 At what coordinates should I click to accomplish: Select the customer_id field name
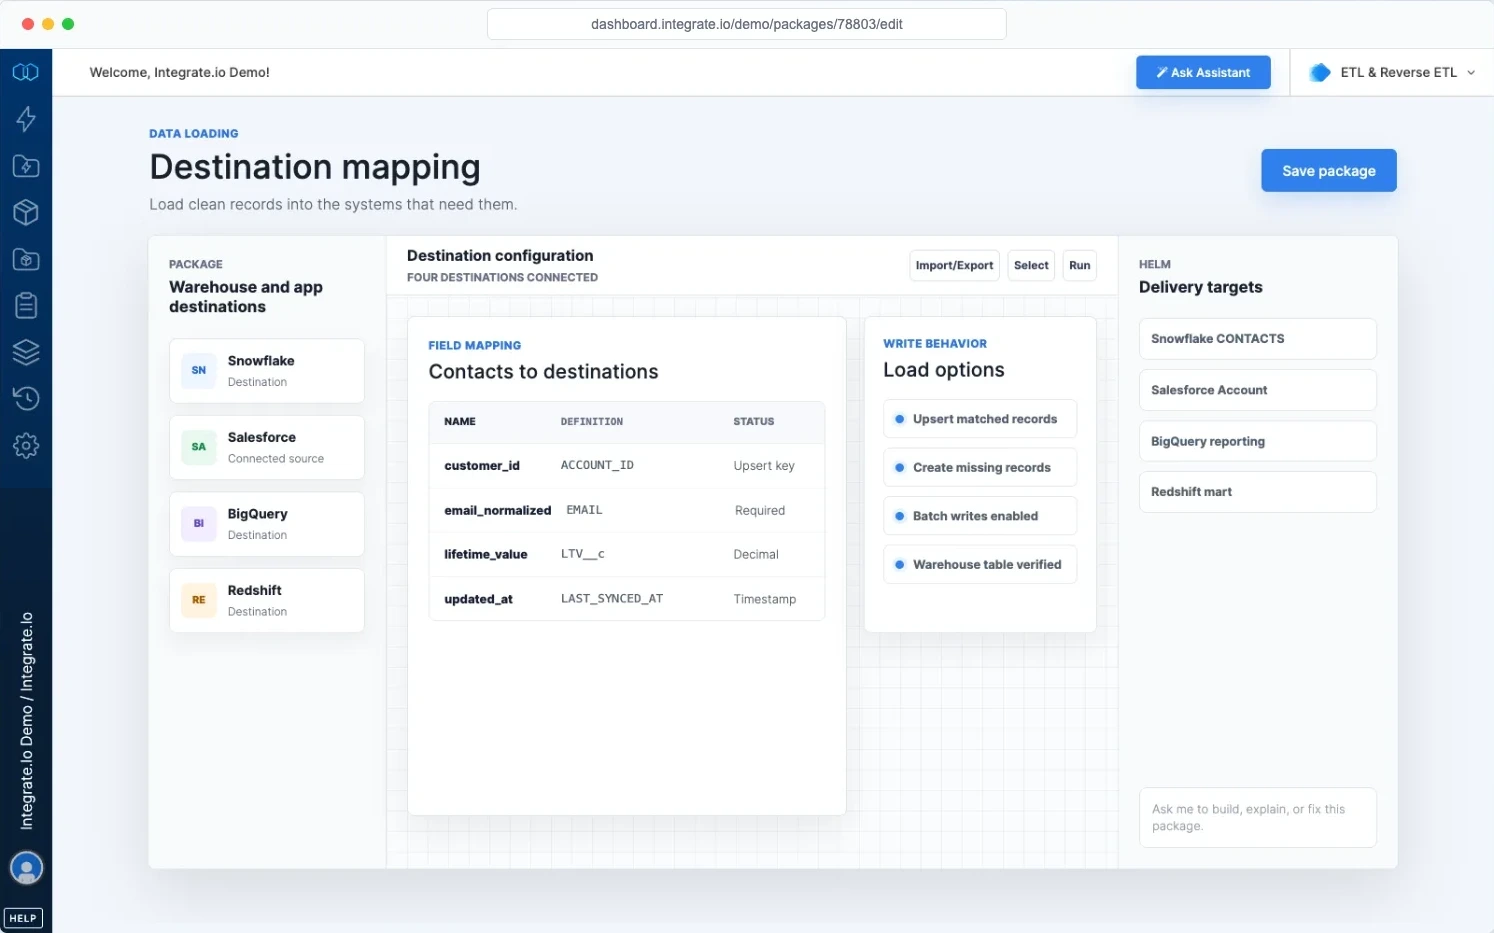pos(482,466)
